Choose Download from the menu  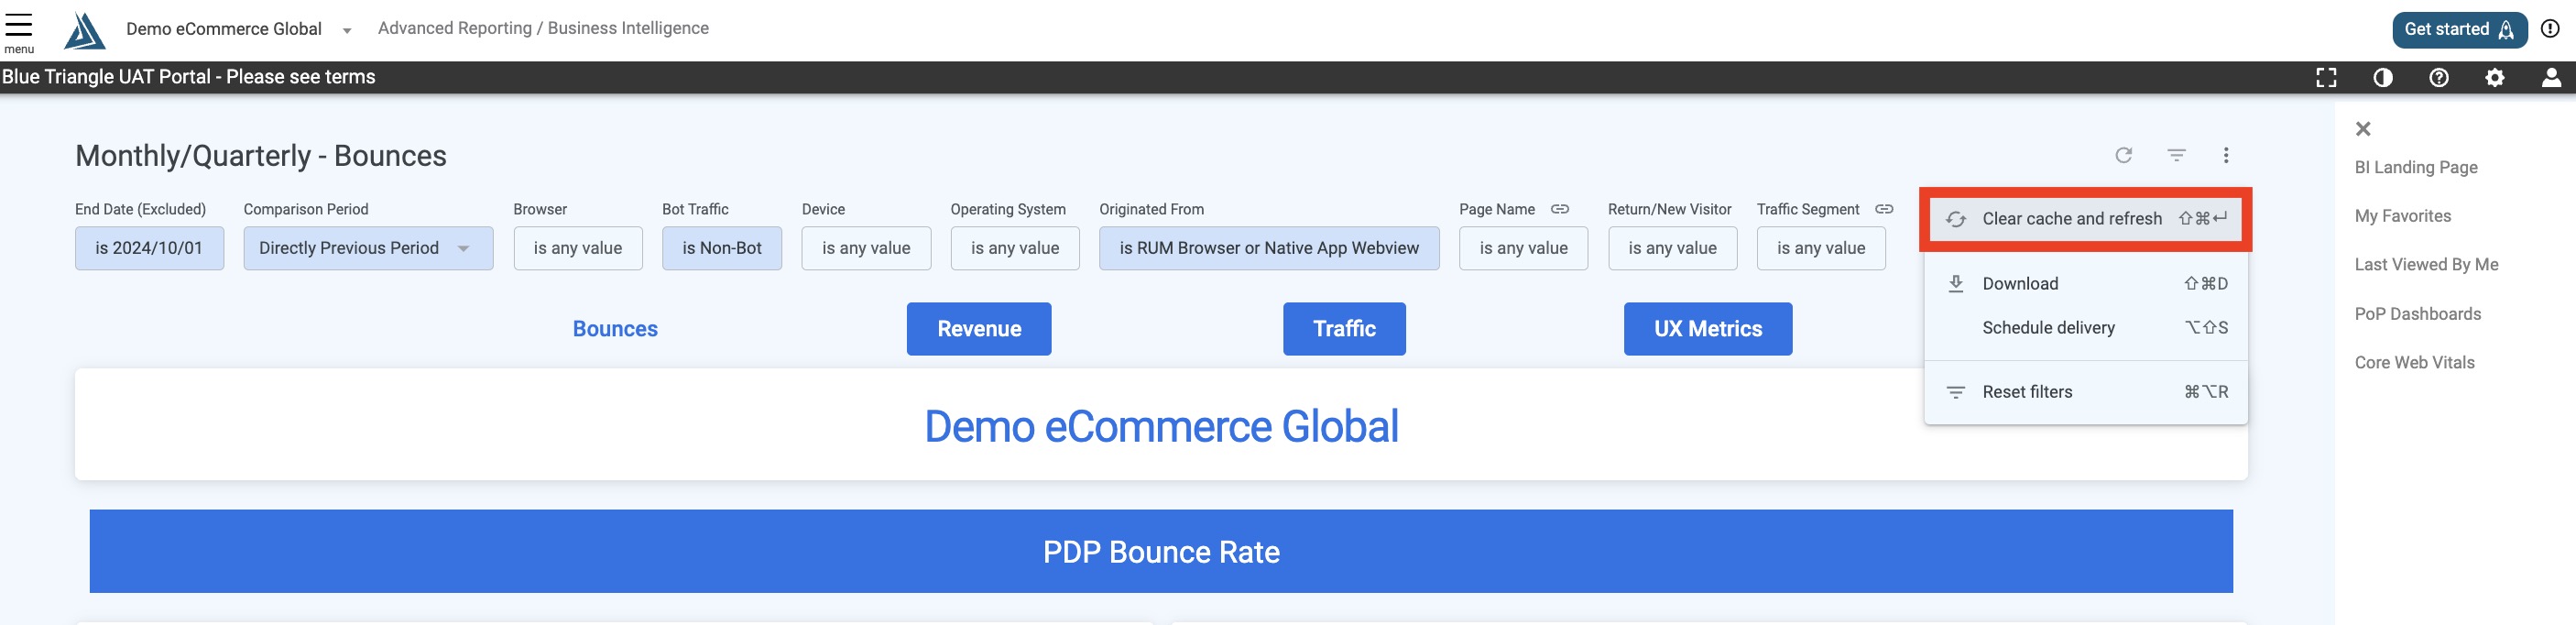click(x=2086, y=284)
